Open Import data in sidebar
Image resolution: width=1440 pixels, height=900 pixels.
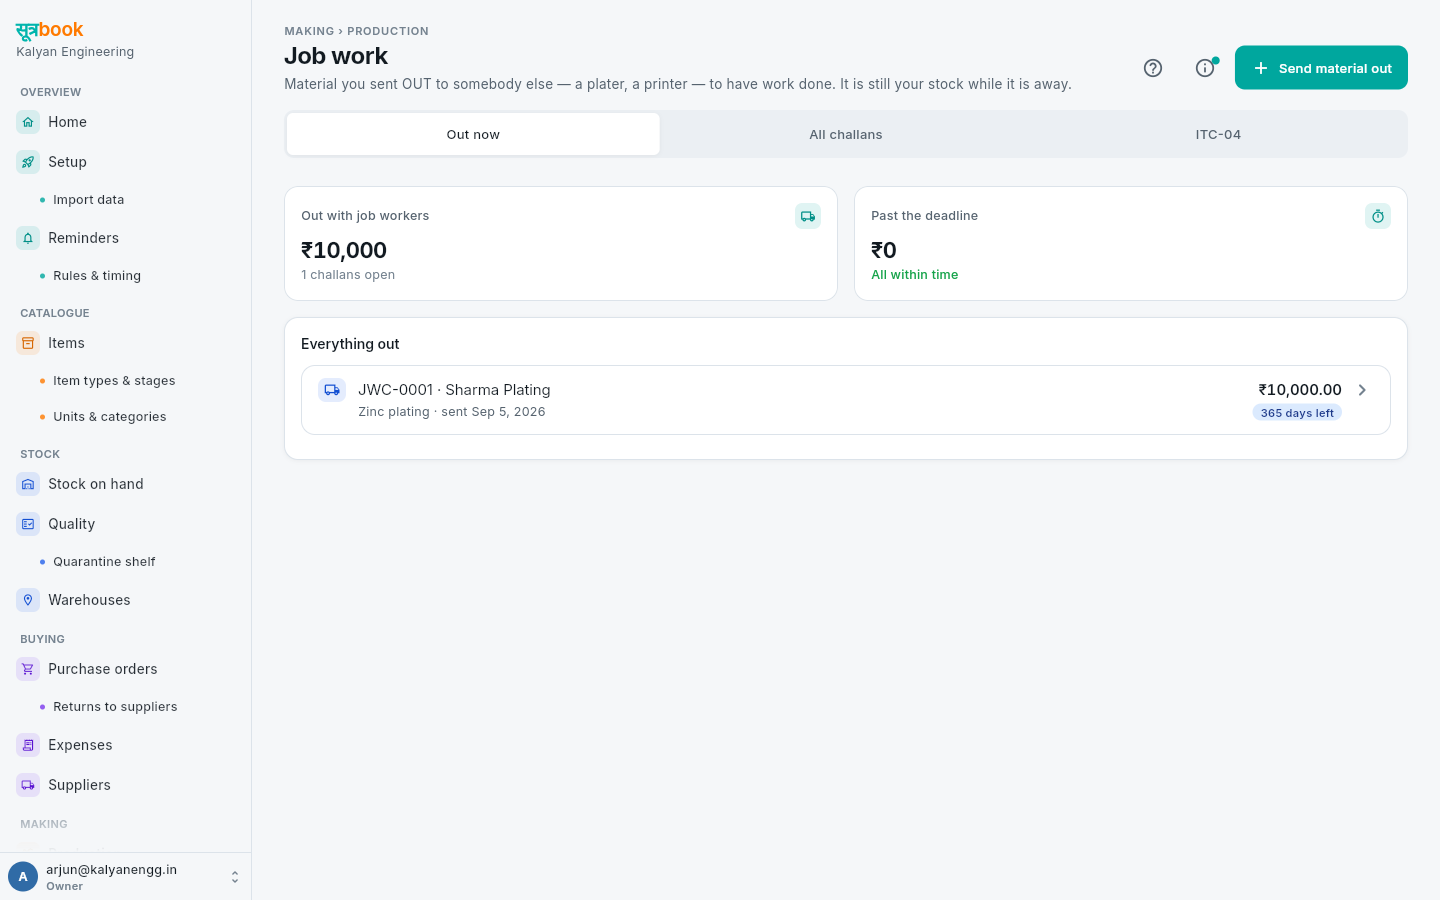click(89, 200)
